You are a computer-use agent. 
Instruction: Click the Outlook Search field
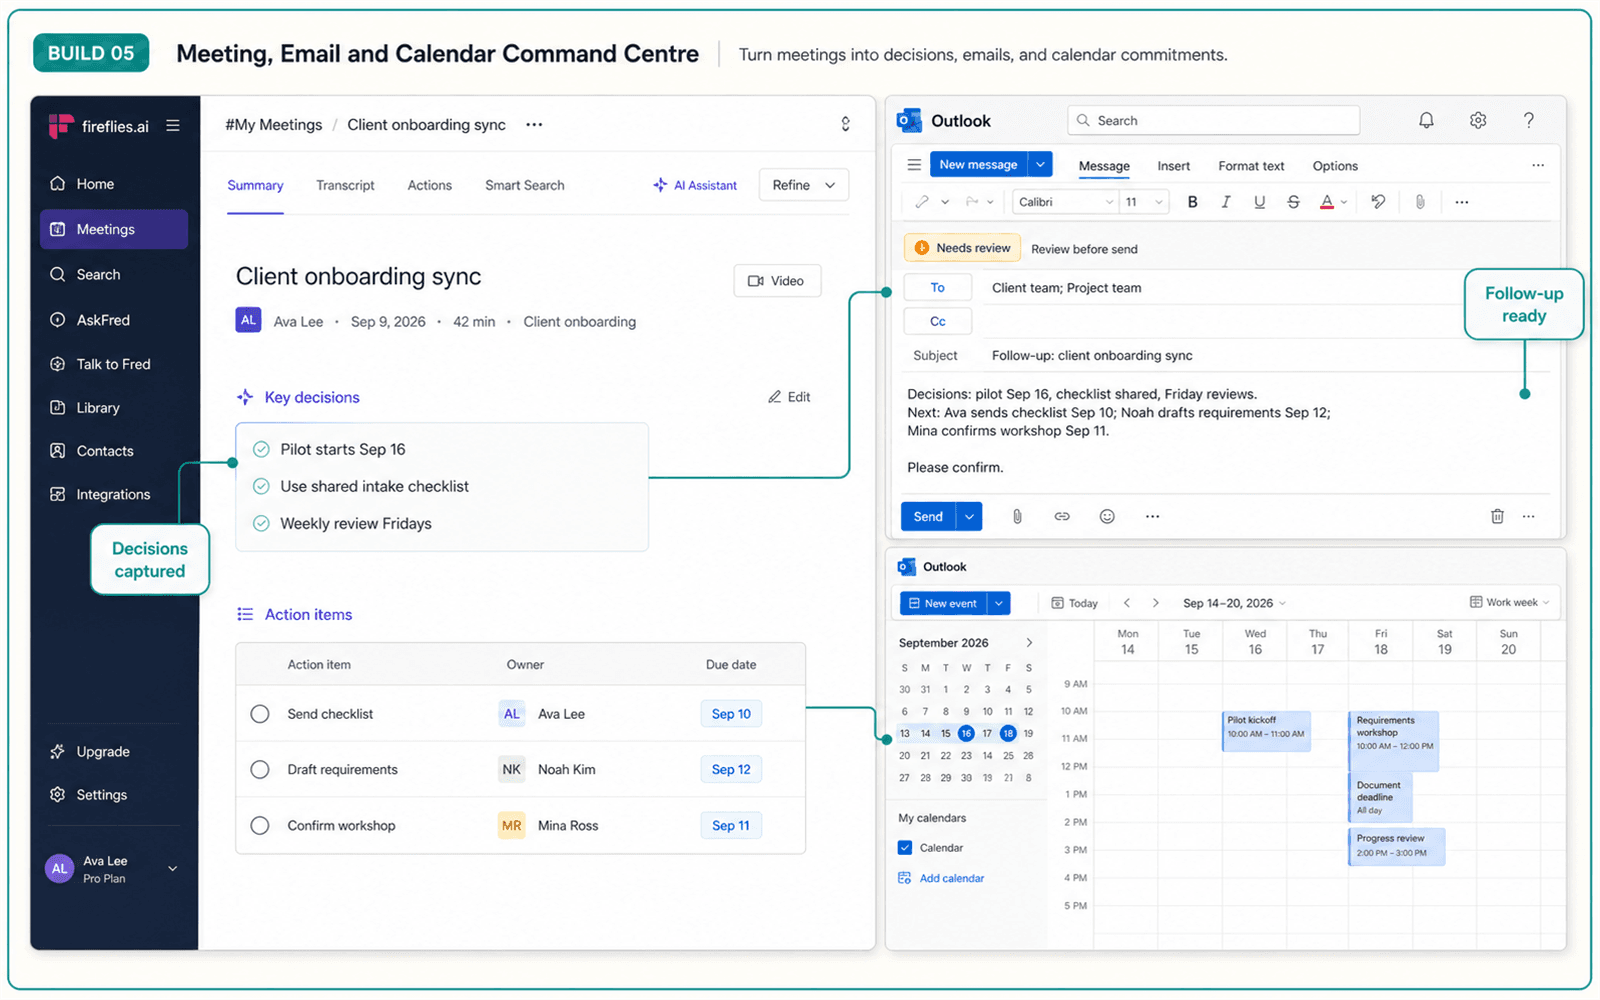click(x=1213, y=120)
